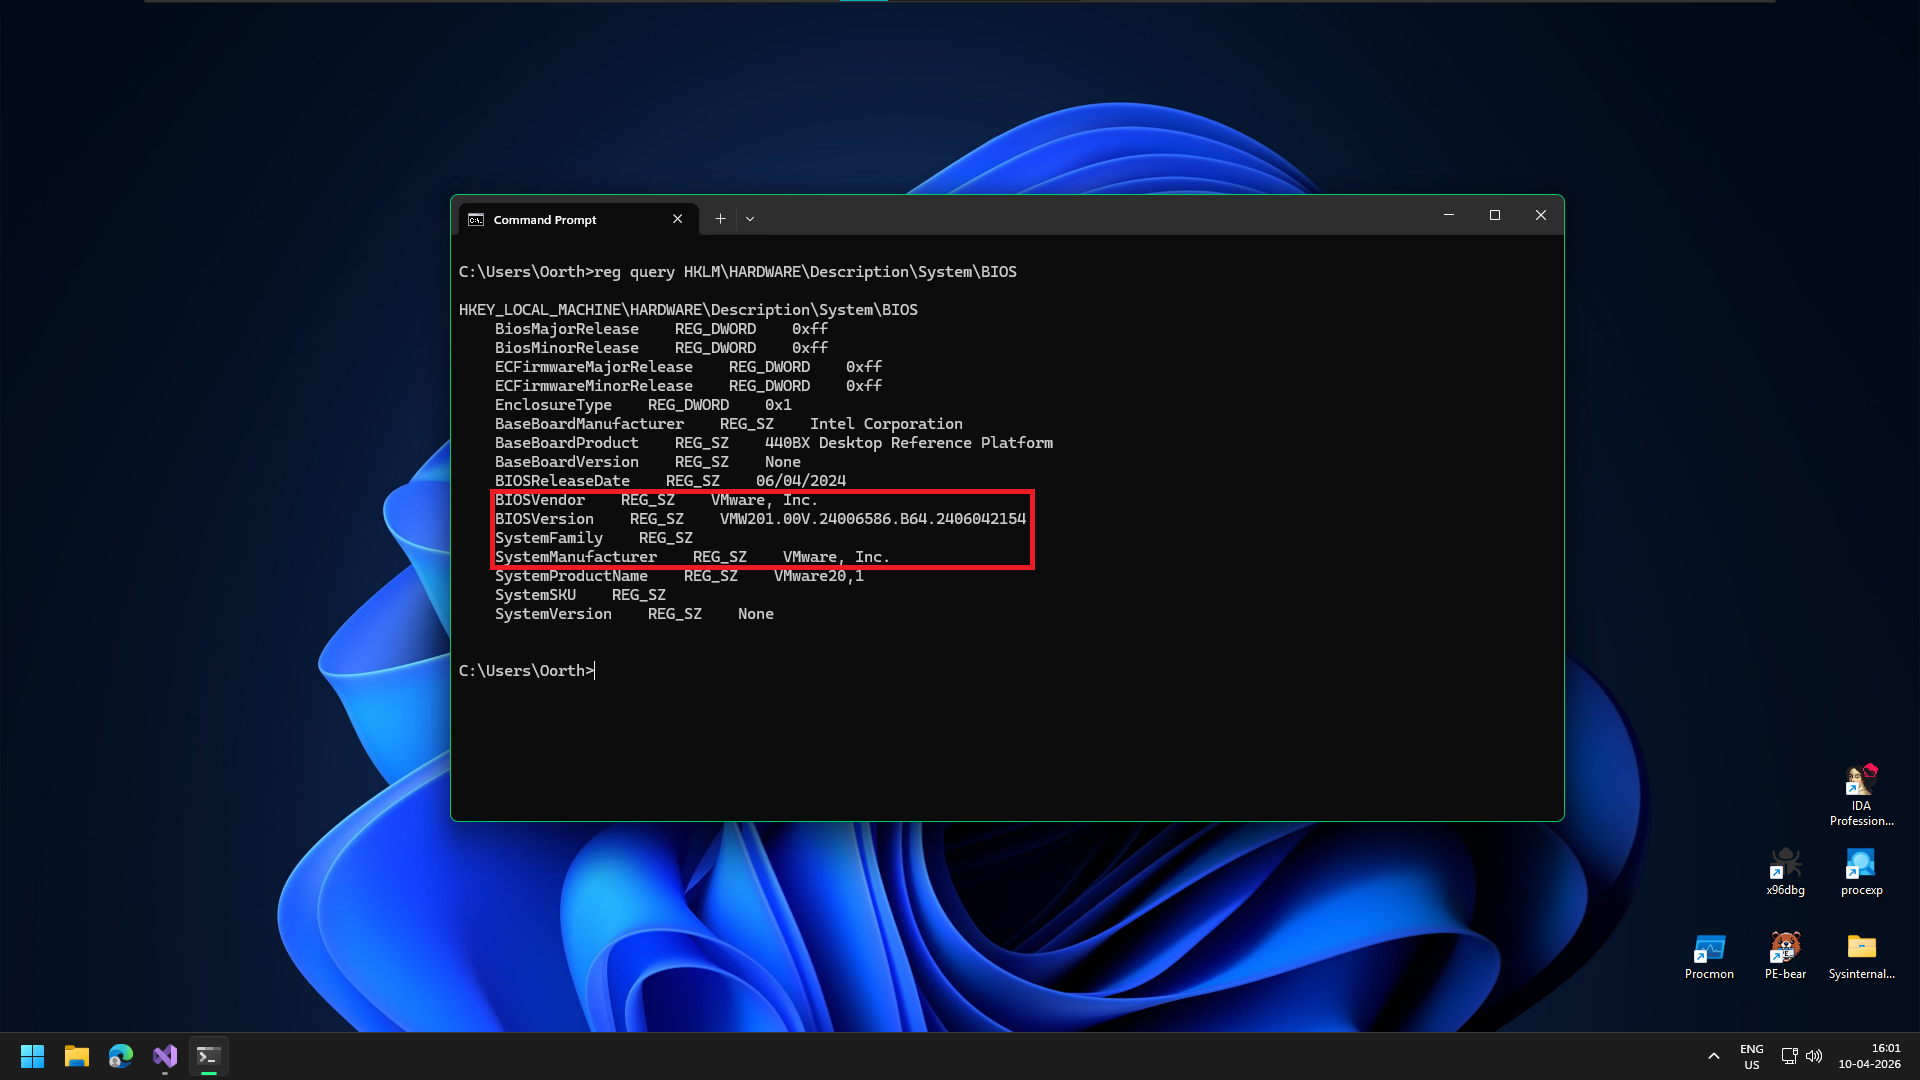Image resolution: width=1920 pixels, height=1080 pixels.
Task: Click the Windows Start button
Action: 32,1056
